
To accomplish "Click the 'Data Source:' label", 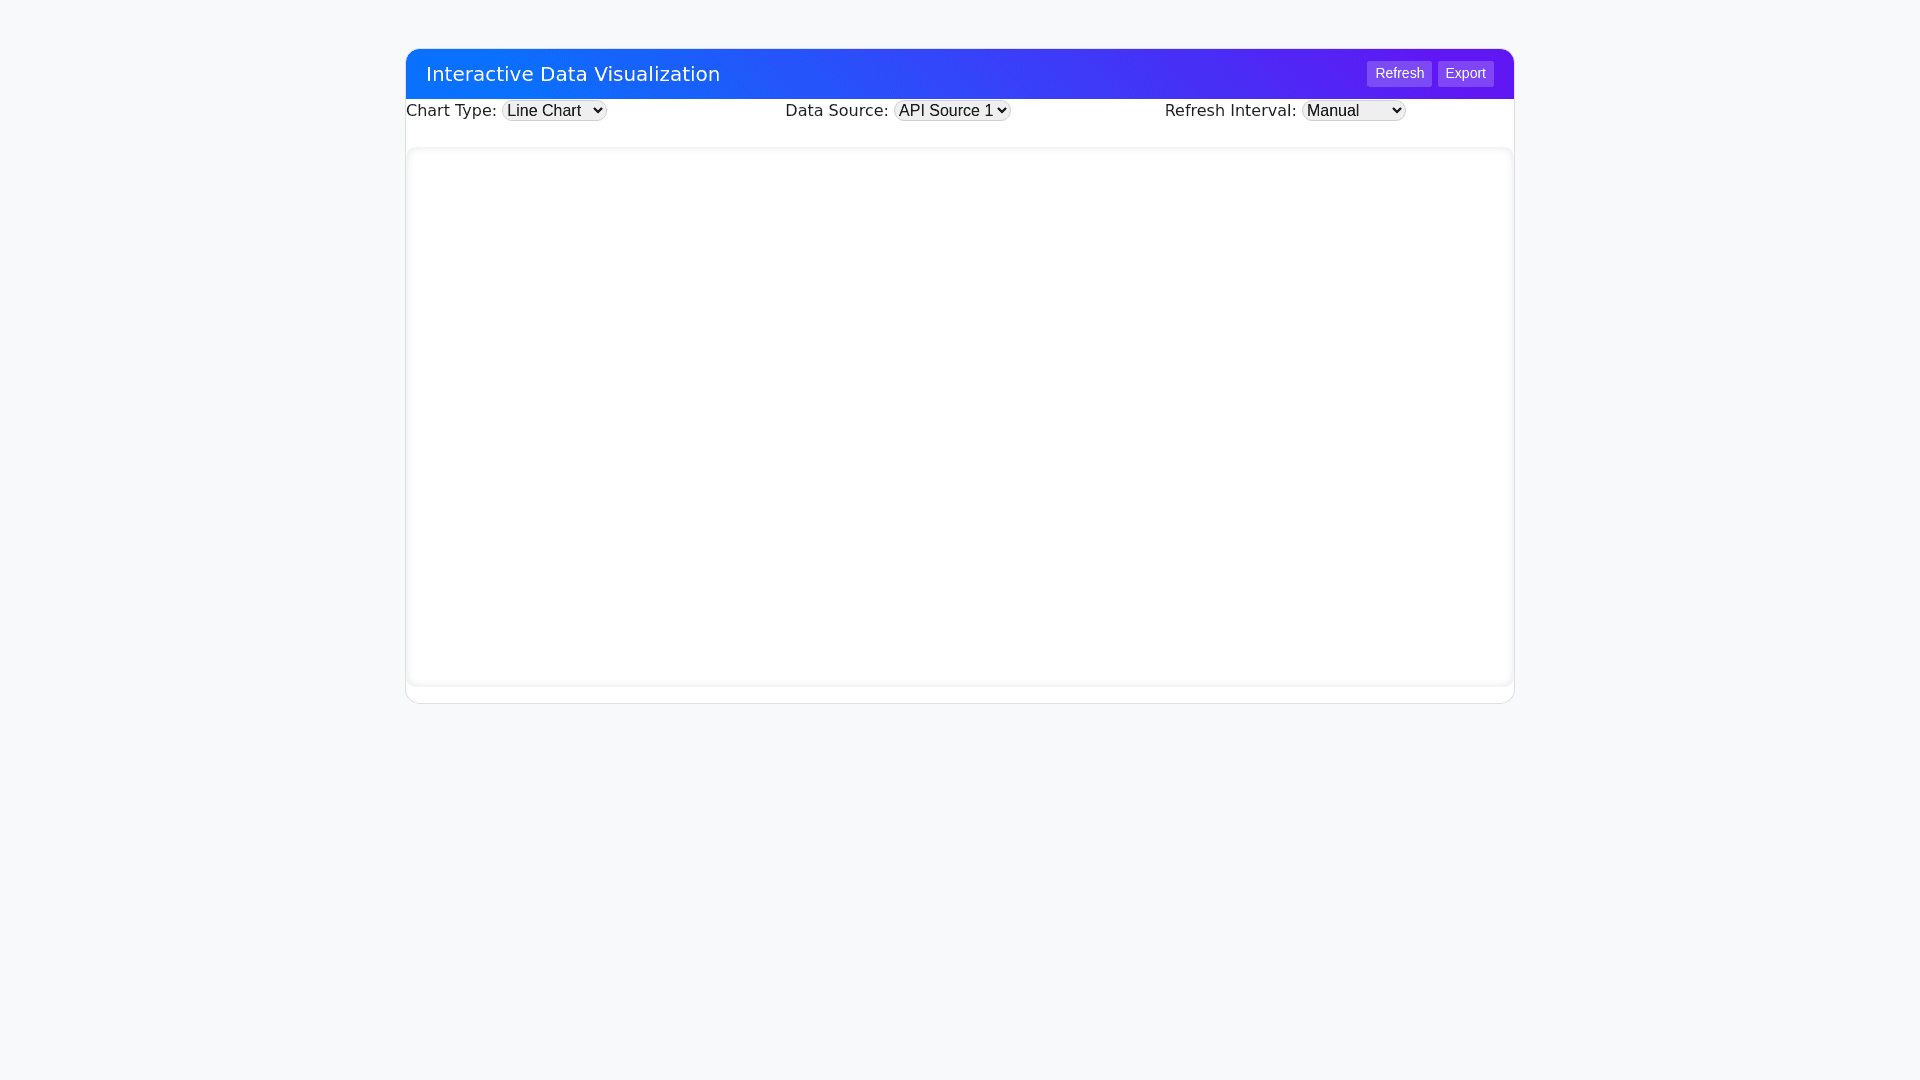I will pos(836,111).
